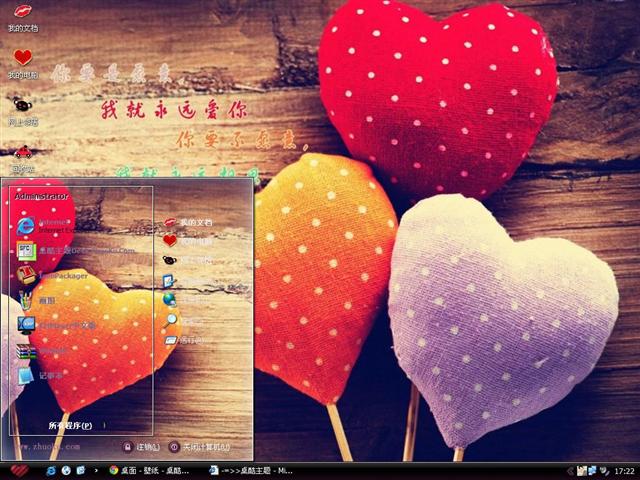640x480 pixels.
Task: Open the magnifier search item in the Start menu
Action: 182,321
